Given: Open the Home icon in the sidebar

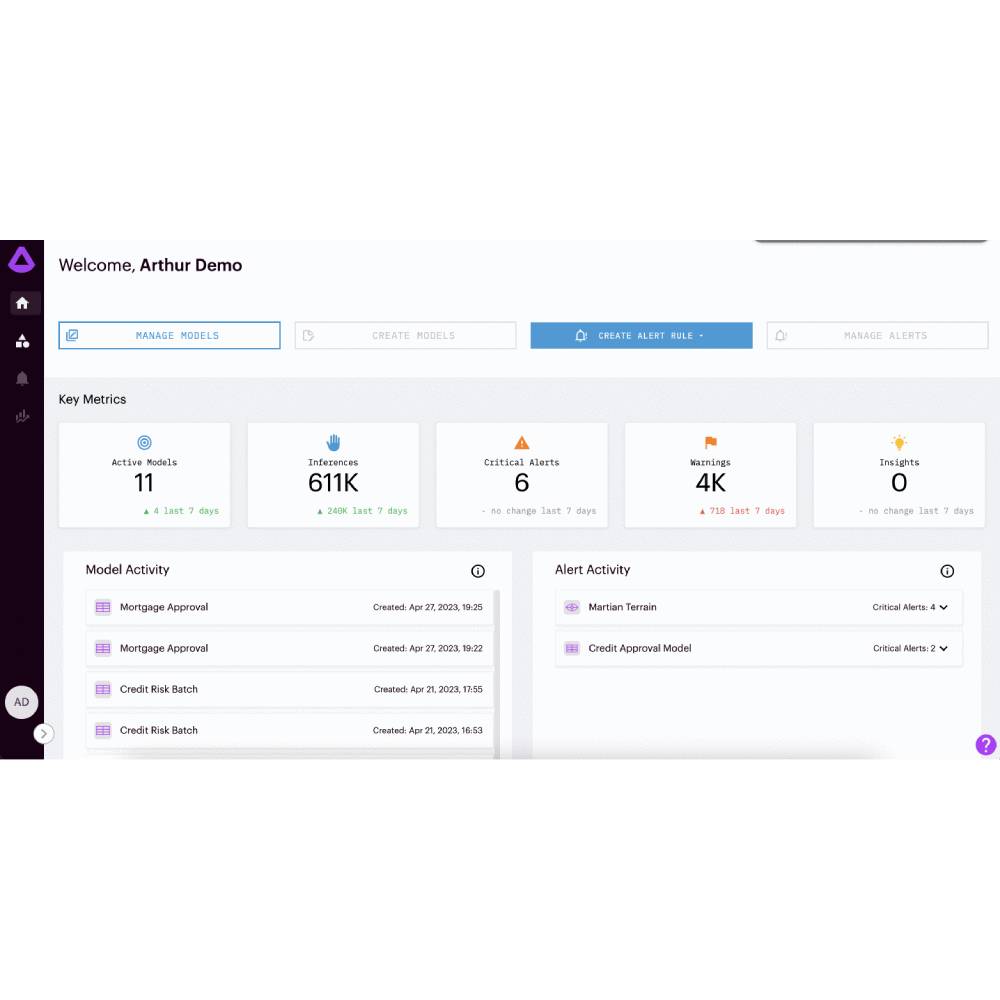Looking at the screenshot, I should point(22,303).
